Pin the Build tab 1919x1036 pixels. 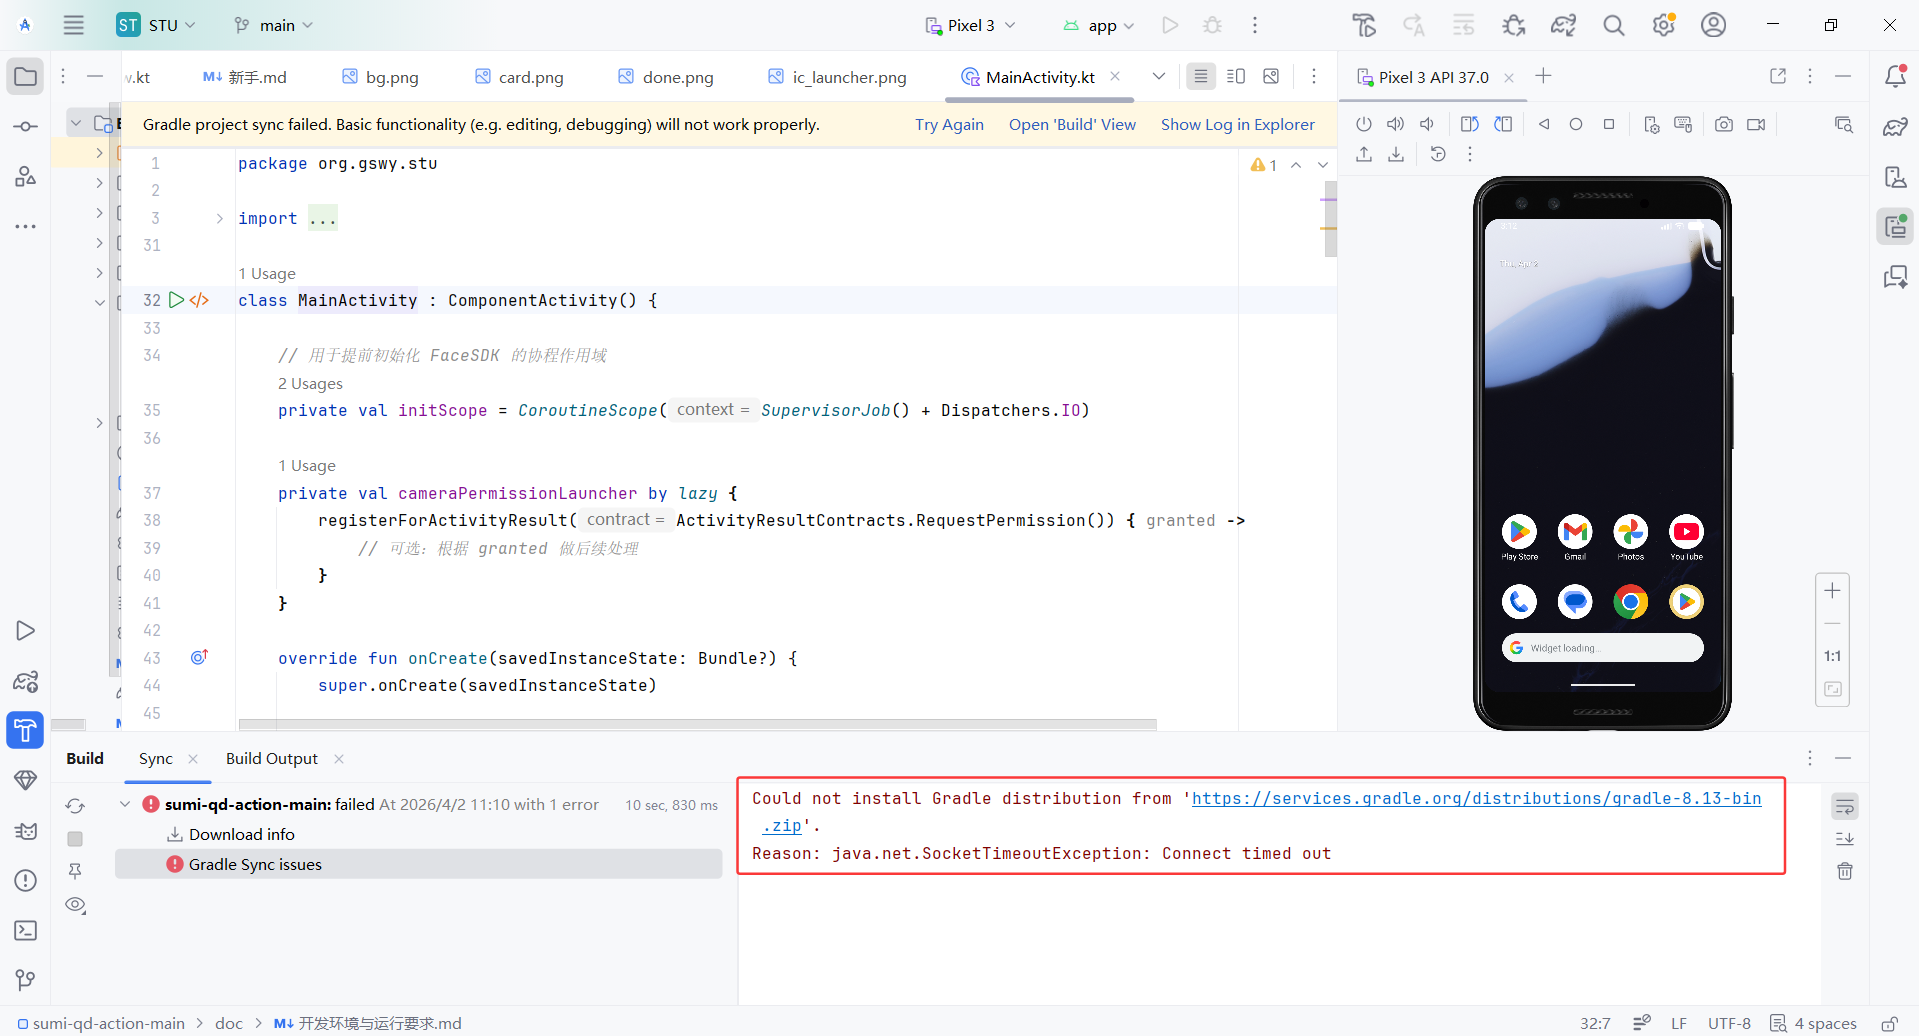75,872
